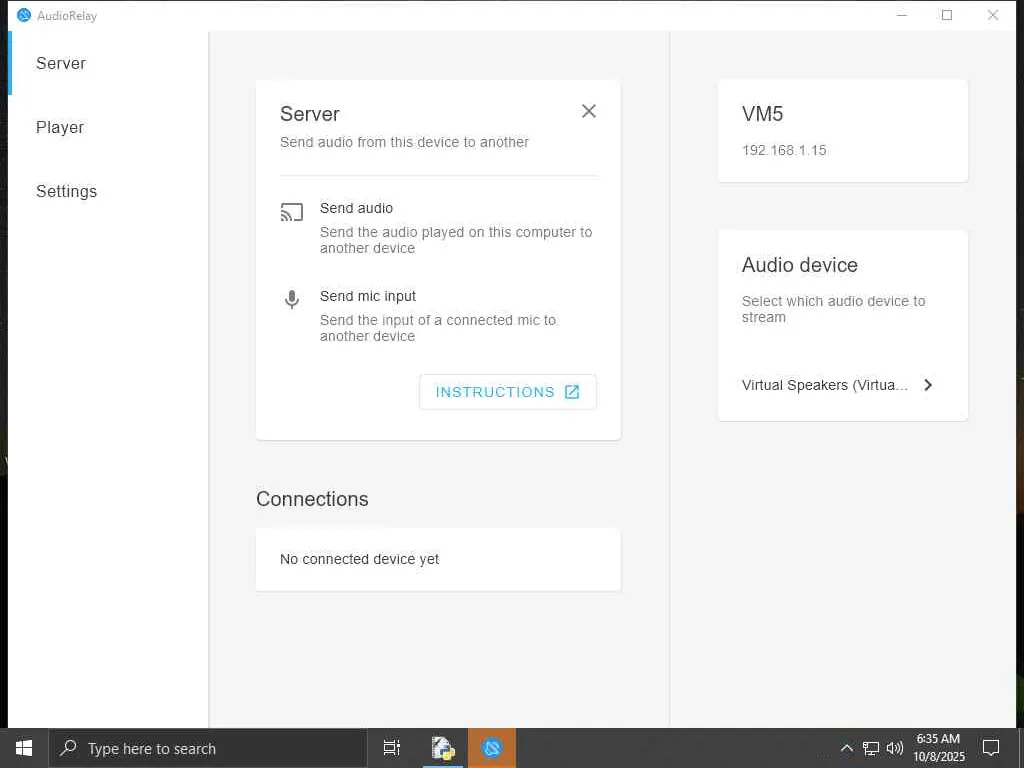Click the AudioRelay logo in title bar
The width and height of the screenshot is (1024, 768).
tap(24, 15)
